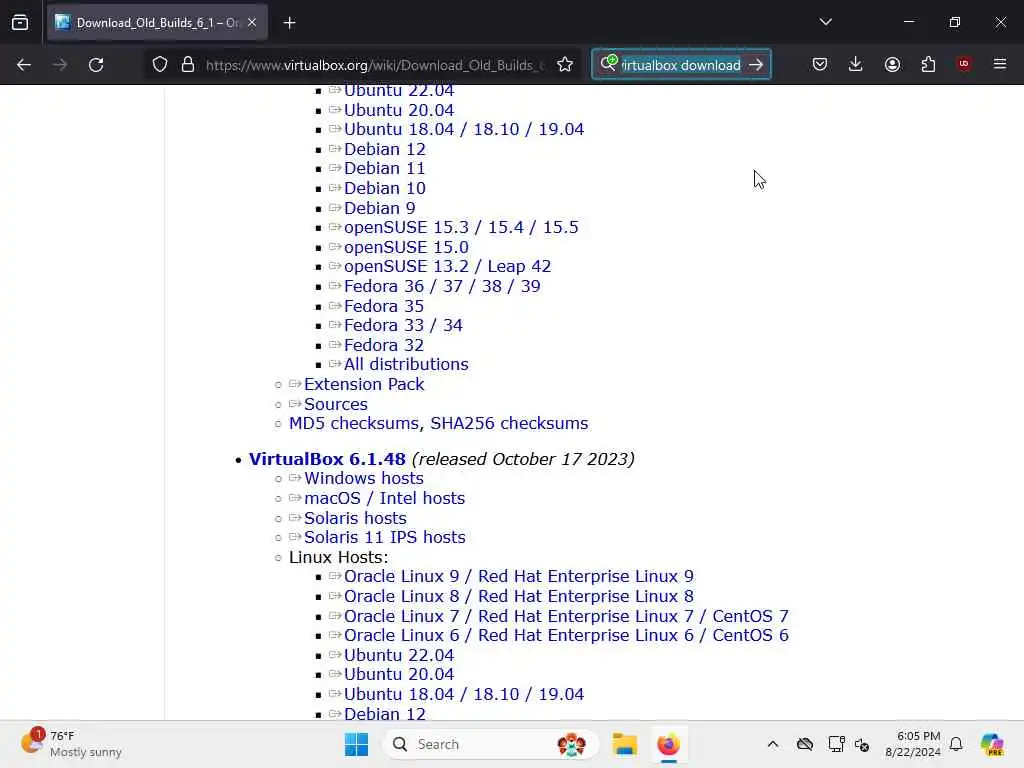
Task: Open Oracle Linux 8 / RHEL 8 link
Action: coord(519,596)
